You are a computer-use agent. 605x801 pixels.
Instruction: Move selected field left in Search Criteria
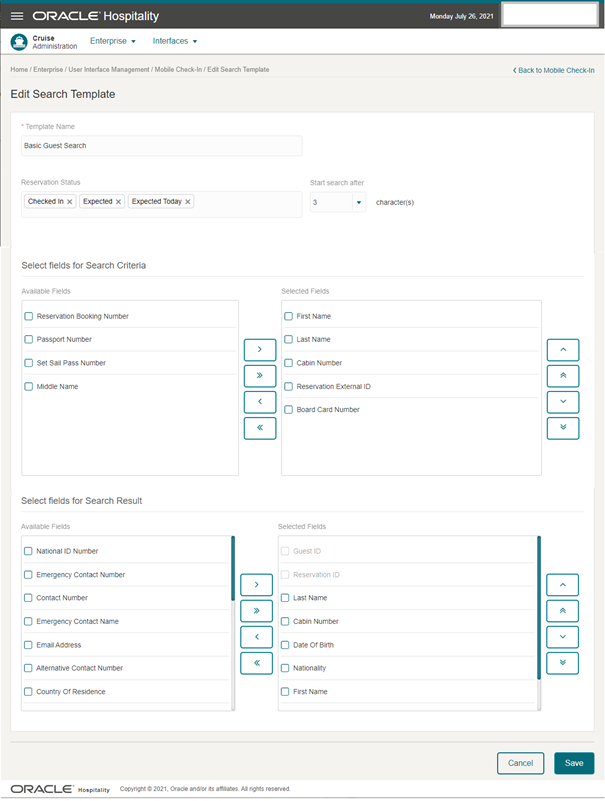pos(260,402)
